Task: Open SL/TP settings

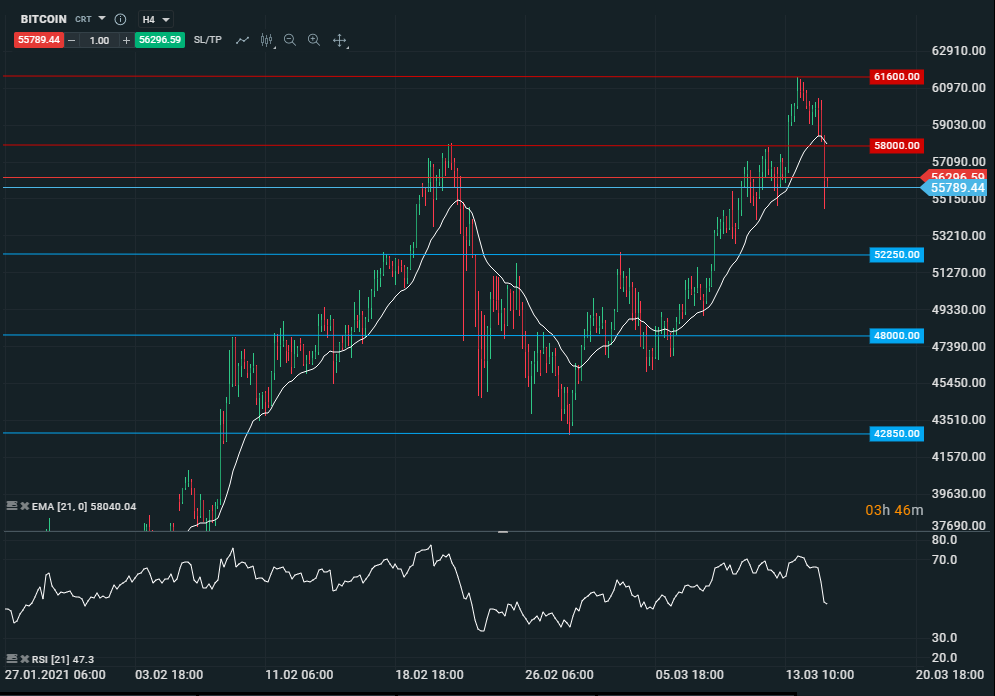Action: tap(208, 39)
